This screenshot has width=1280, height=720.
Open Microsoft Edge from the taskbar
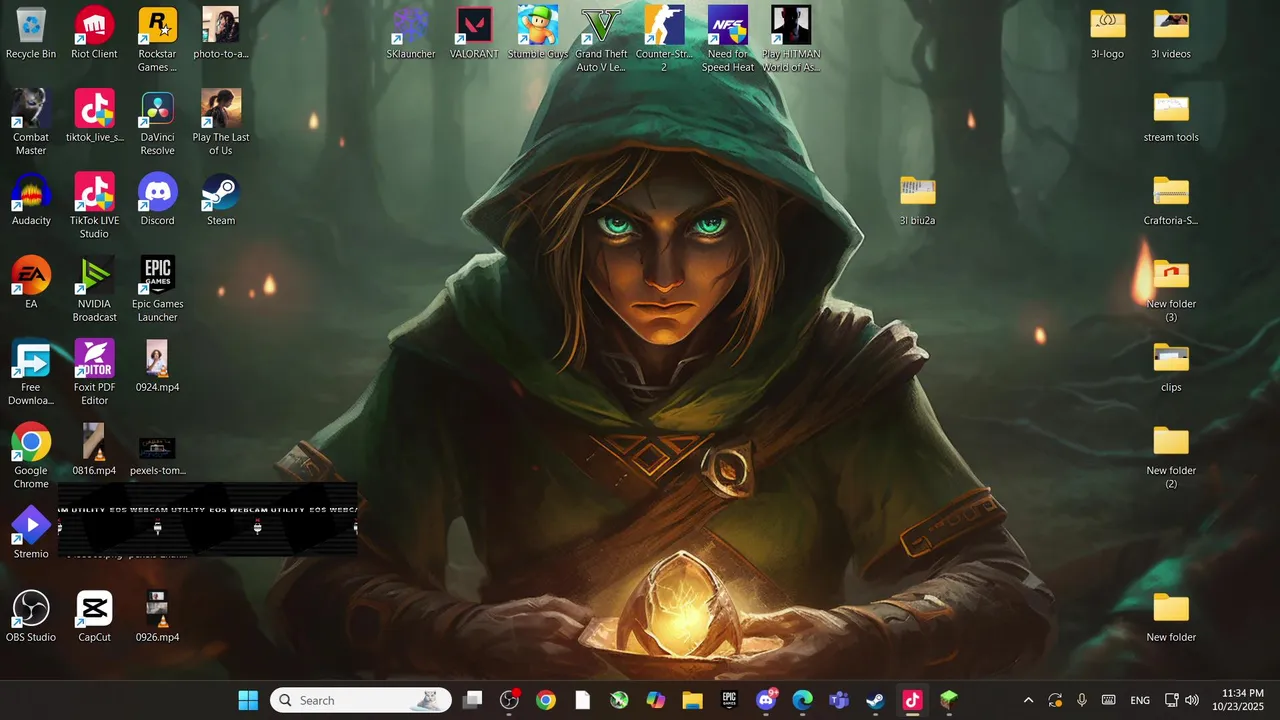pyautogui.click(x=802, y=700)
